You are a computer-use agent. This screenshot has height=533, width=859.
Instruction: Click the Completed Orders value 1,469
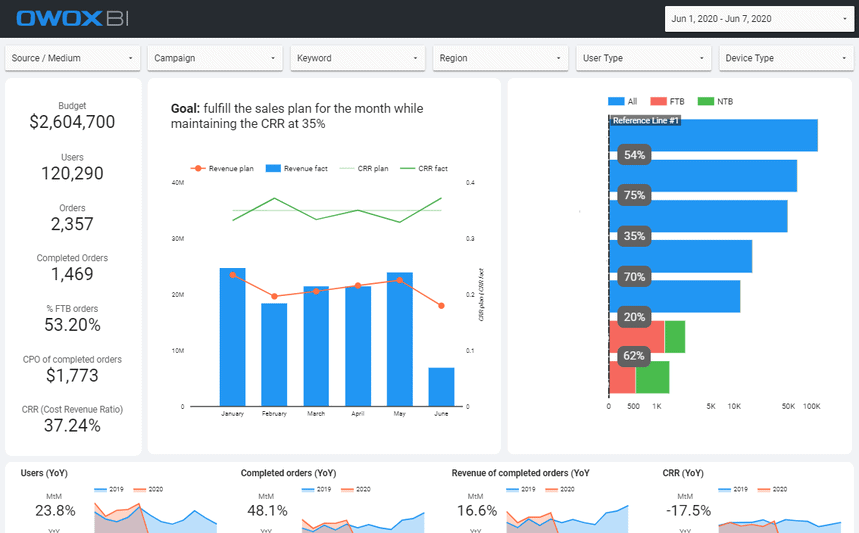point(72,274)
